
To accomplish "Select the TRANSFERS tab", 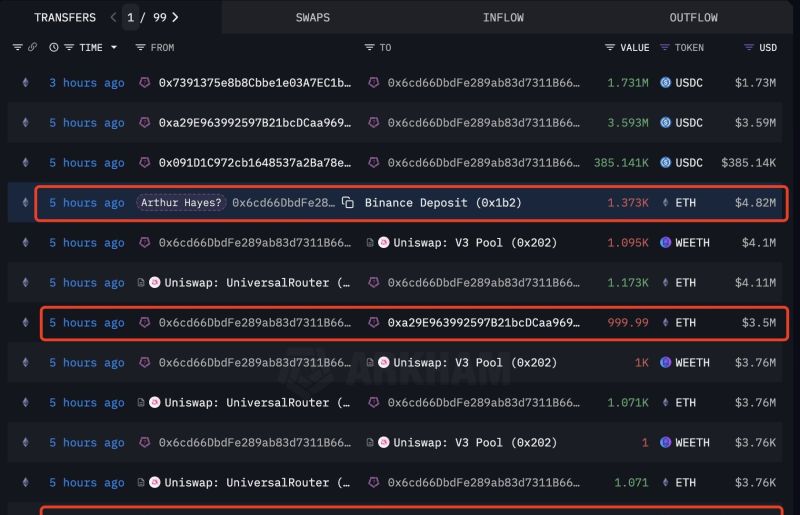I will pyautogui.click(x=65, y=17).
